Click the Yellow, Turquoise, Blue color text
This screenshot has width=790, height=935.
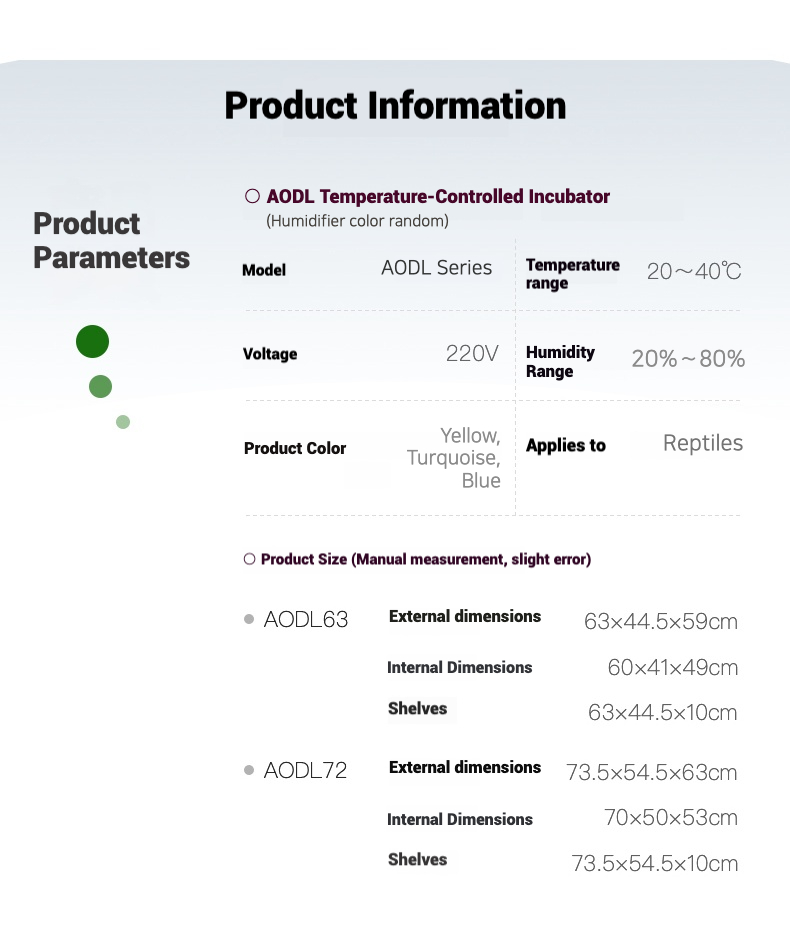[455, 458]
